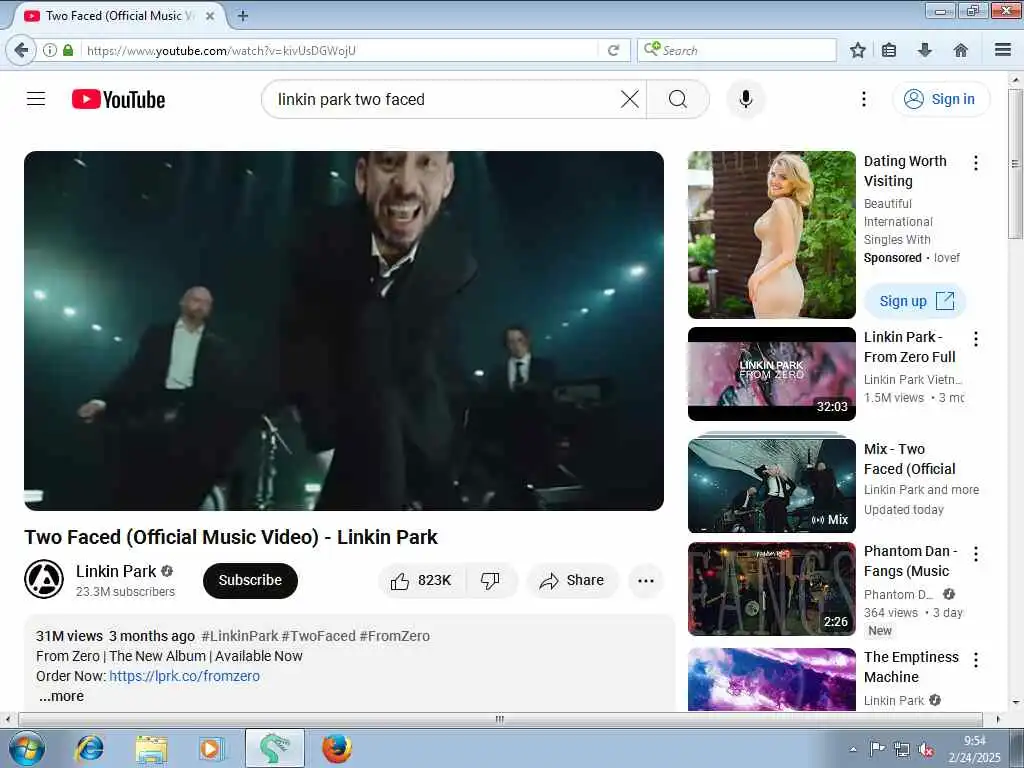Open options for The Emptiness Machine
1024x768 pixels.
pos(976,660)
